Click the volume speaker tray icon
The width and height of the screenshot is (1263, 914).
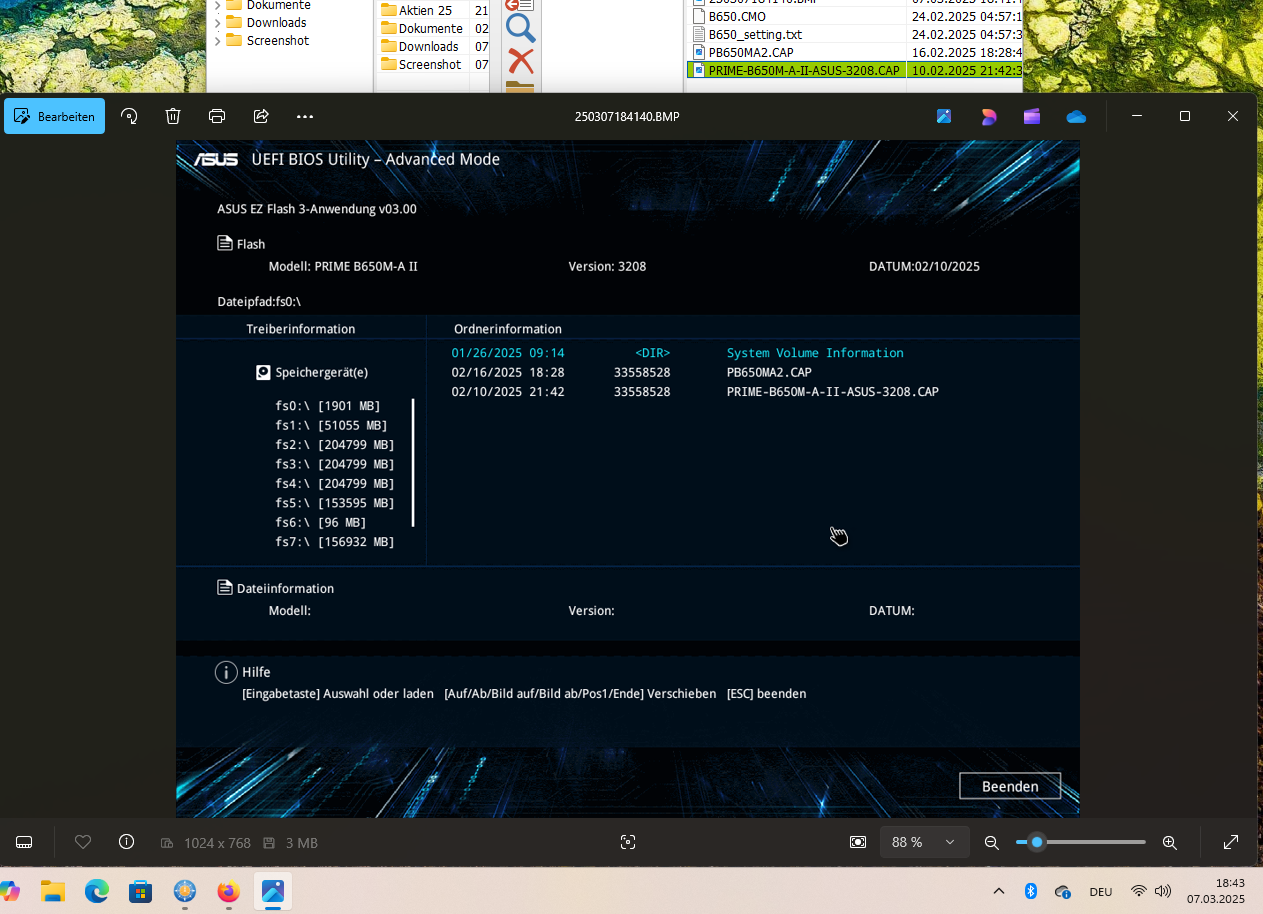1163,891
